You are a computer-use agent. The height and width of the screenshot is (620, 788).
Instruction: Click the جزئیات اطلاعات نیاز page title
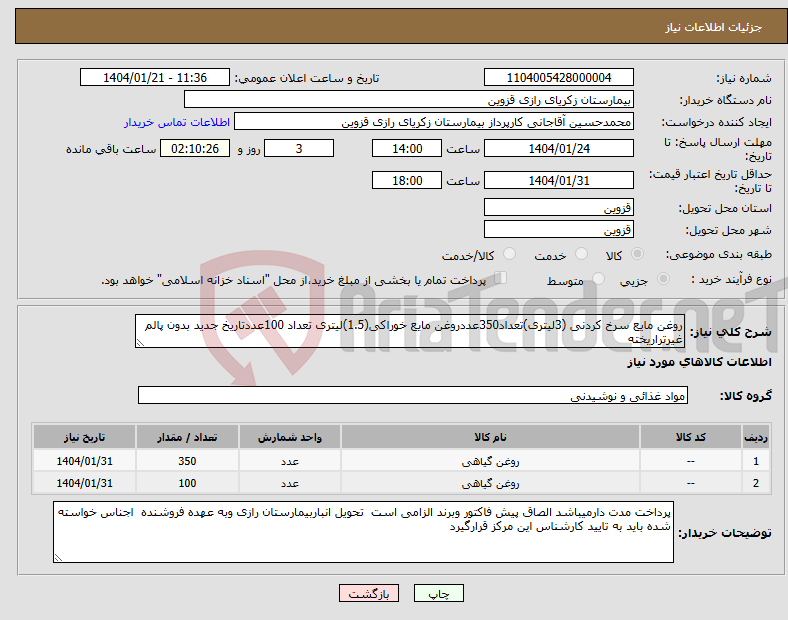714,27
